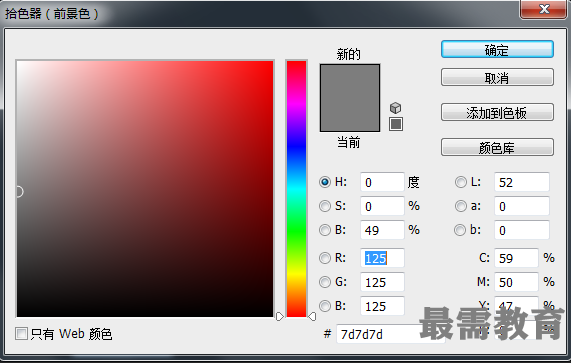The width and height of the screenshot is (571, 363).
Task: Select the Lab a radio button
Action: pos(460,206)
